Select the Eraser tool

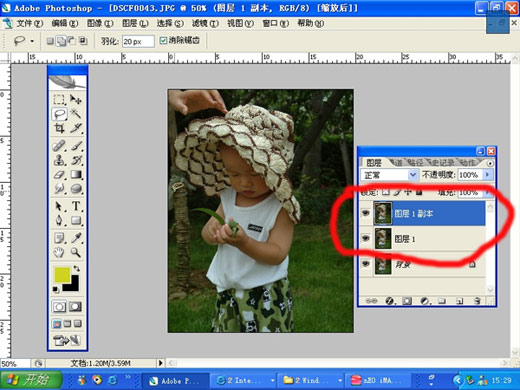(59, 174)
